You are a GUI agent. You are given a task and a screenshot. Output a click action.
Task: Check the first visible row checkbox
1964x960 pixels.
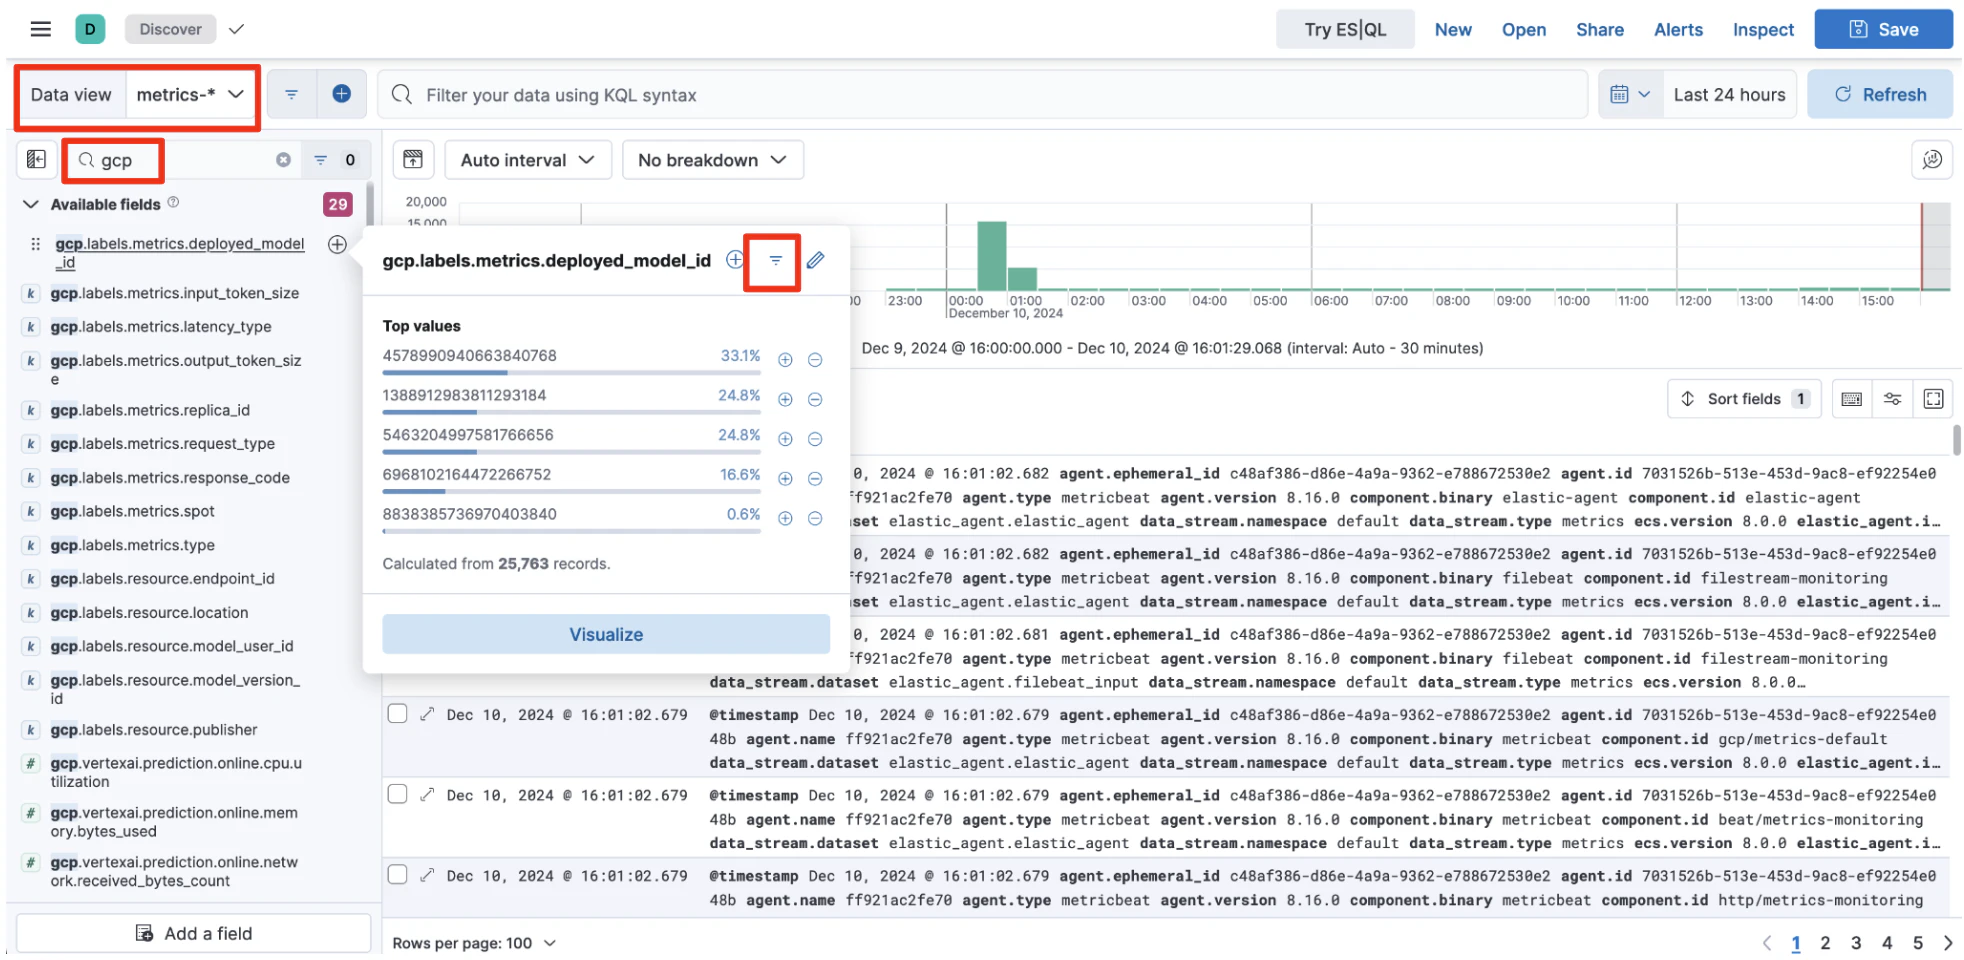pyautogui.click(x=397, y=714)
